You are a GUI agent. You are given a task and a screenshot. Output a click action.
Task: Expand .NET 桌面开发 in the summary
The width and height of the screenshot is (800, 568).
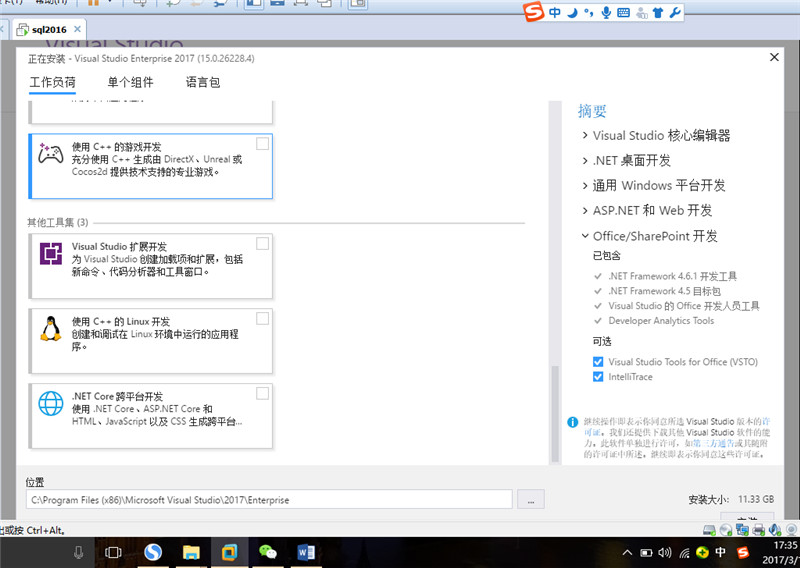tap(585, 160)
